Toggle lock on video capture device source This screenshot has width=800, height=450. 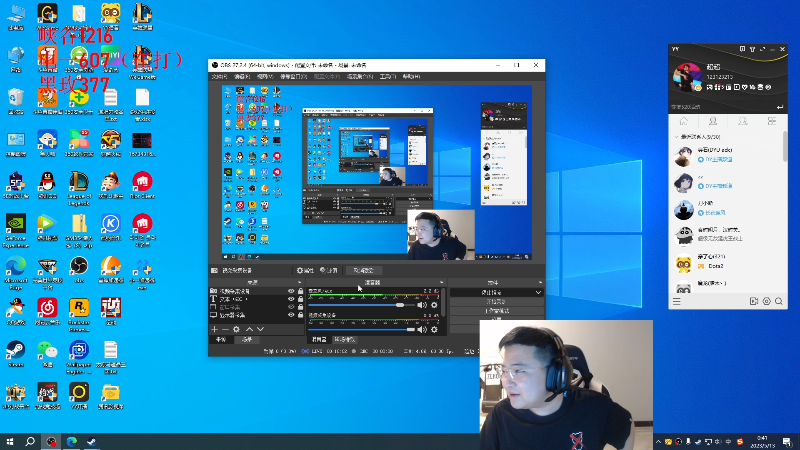coord(301,291)
